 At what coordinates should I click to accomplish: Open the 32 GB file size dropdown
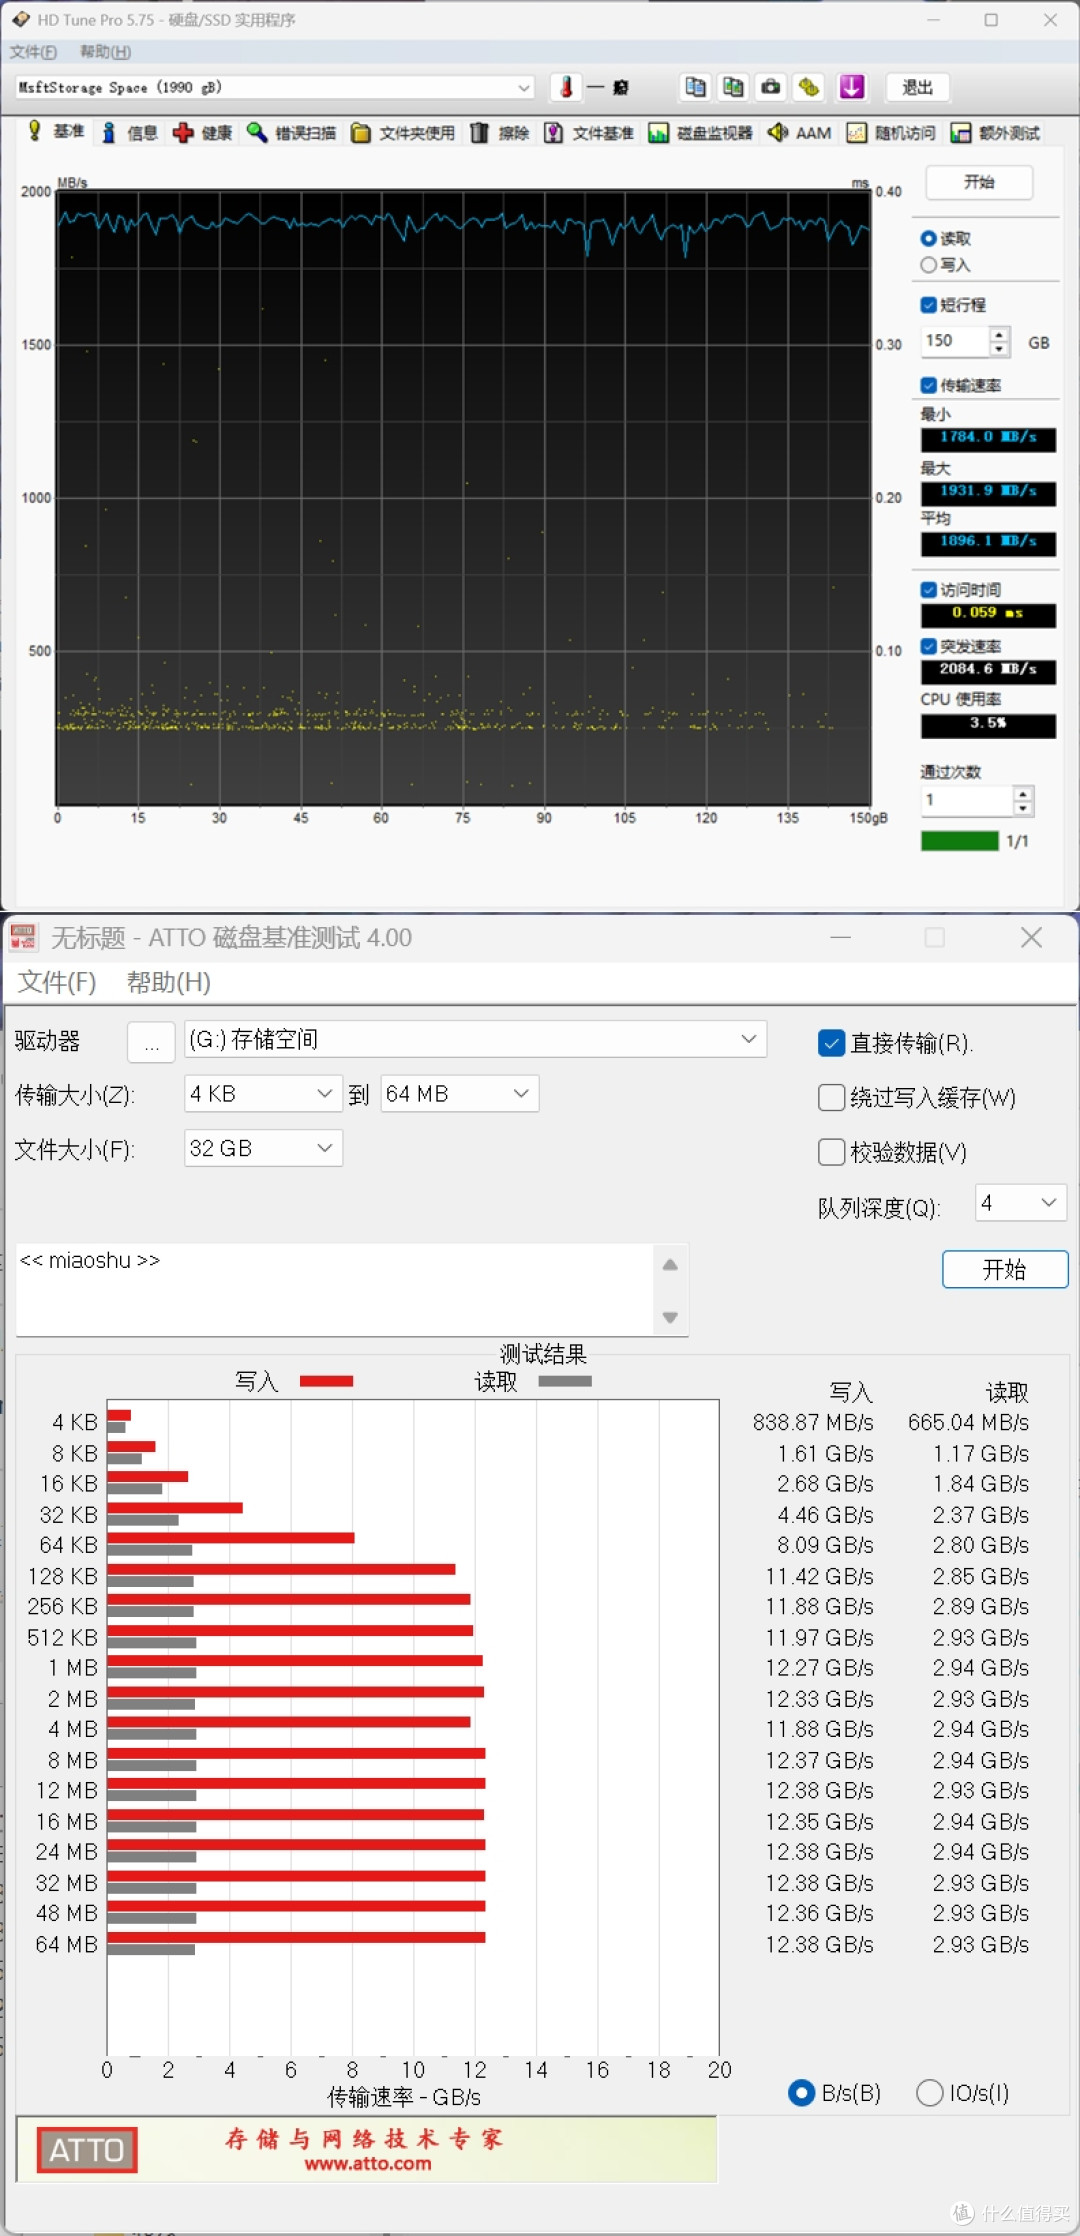tap(264, 1148)
